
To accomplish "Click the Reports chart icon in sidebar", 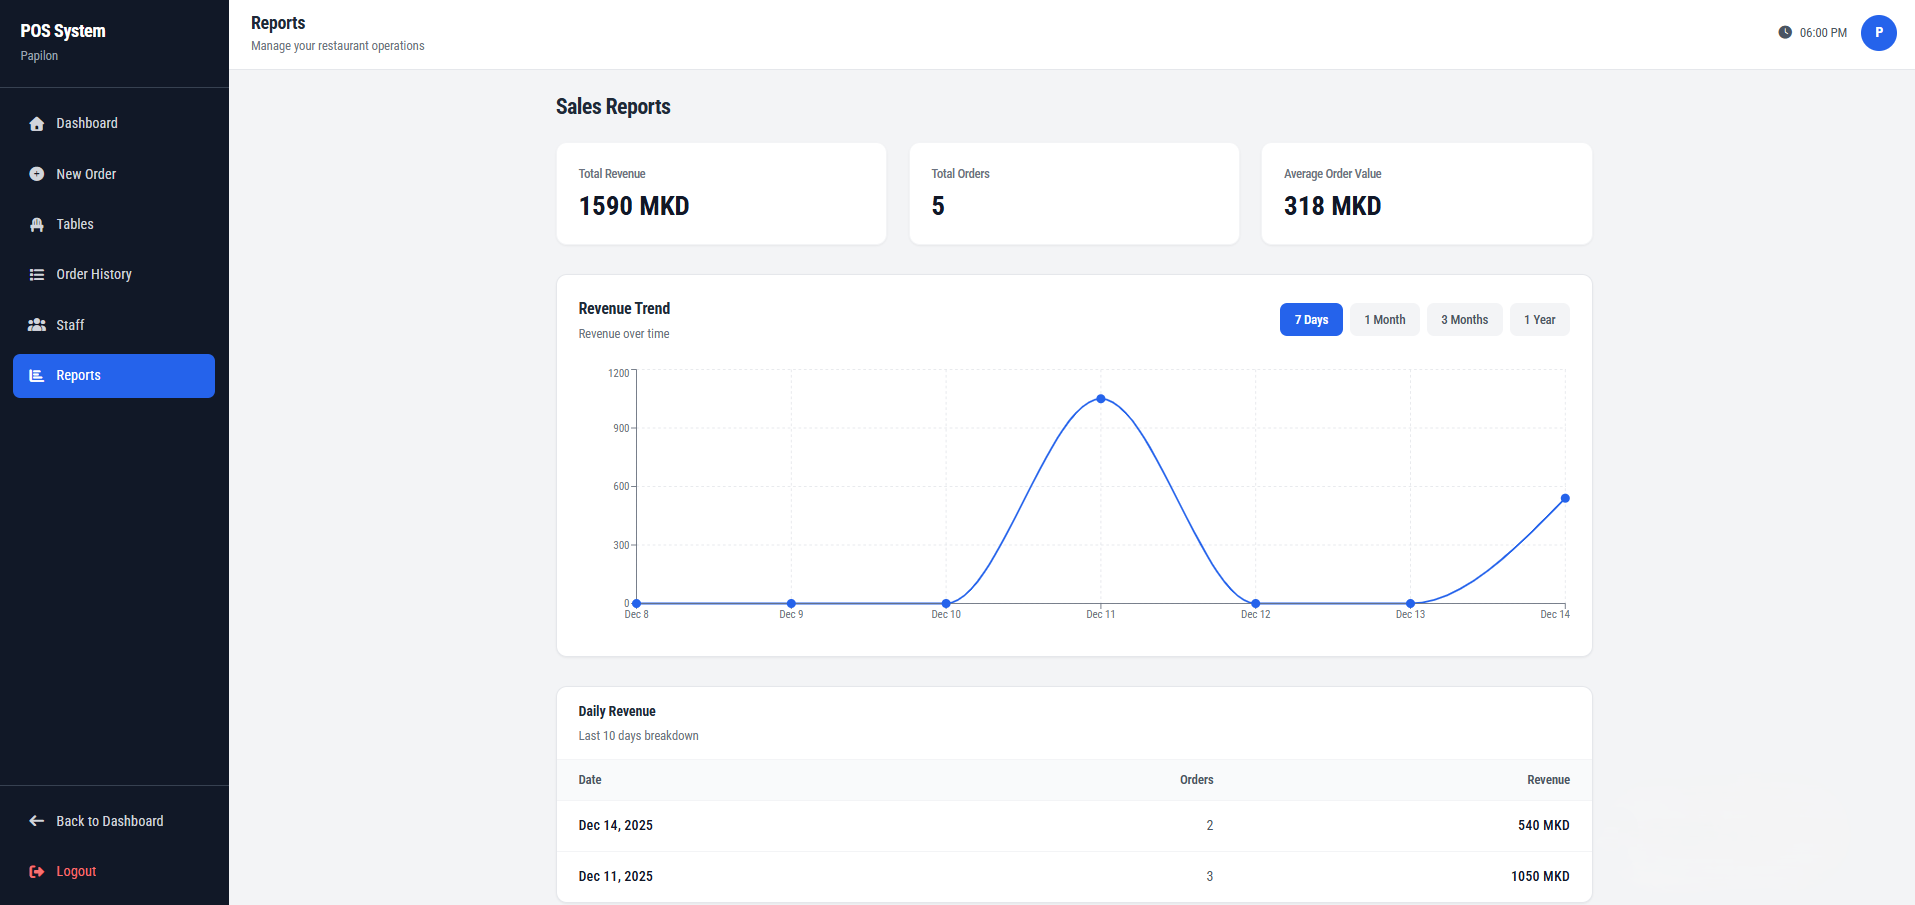I will pyautogui.click(x=37, y=376).
